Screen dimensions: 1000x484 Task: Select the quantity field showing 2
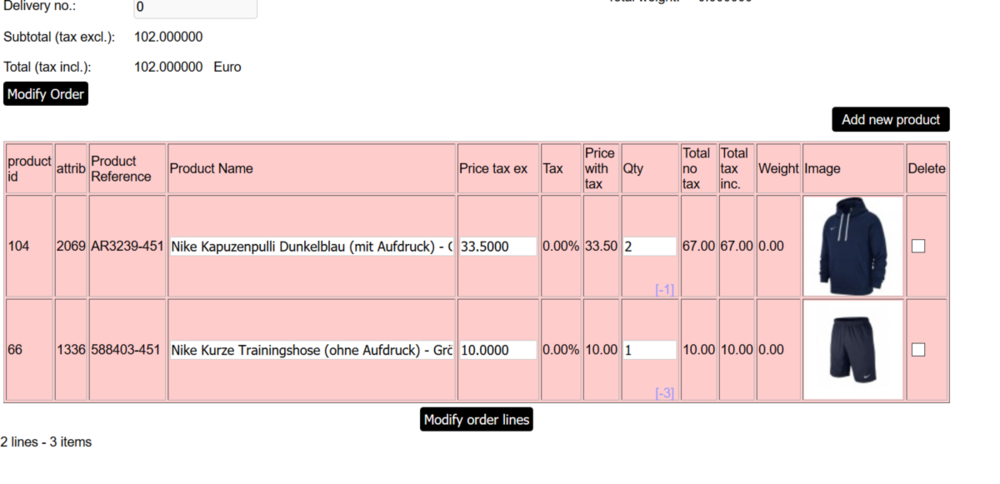[649, 246]
